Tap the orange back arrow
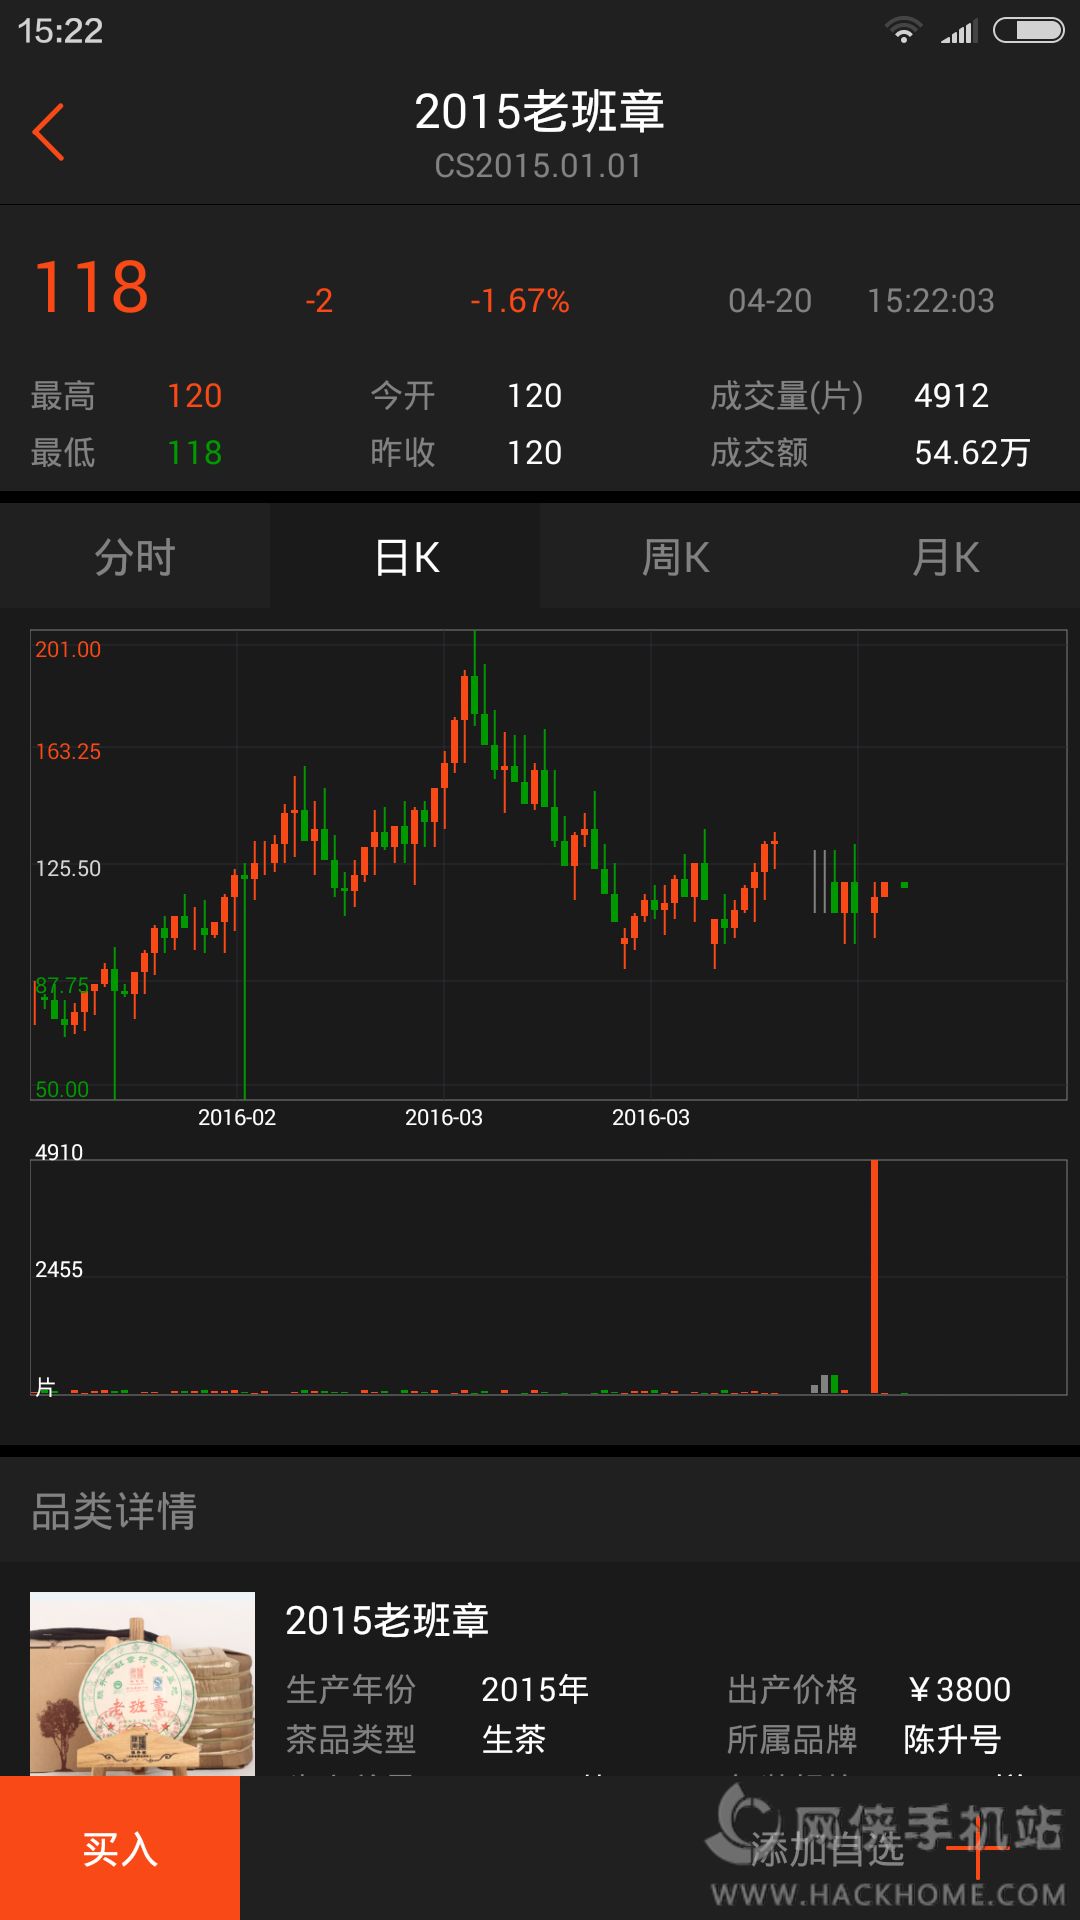 tap(48, 132)
